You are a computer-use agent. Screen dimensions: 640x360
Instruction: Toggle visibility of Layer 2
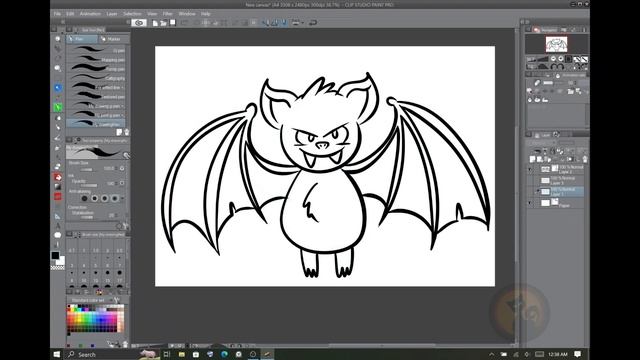pyautogui.click(x=530, y=169)
